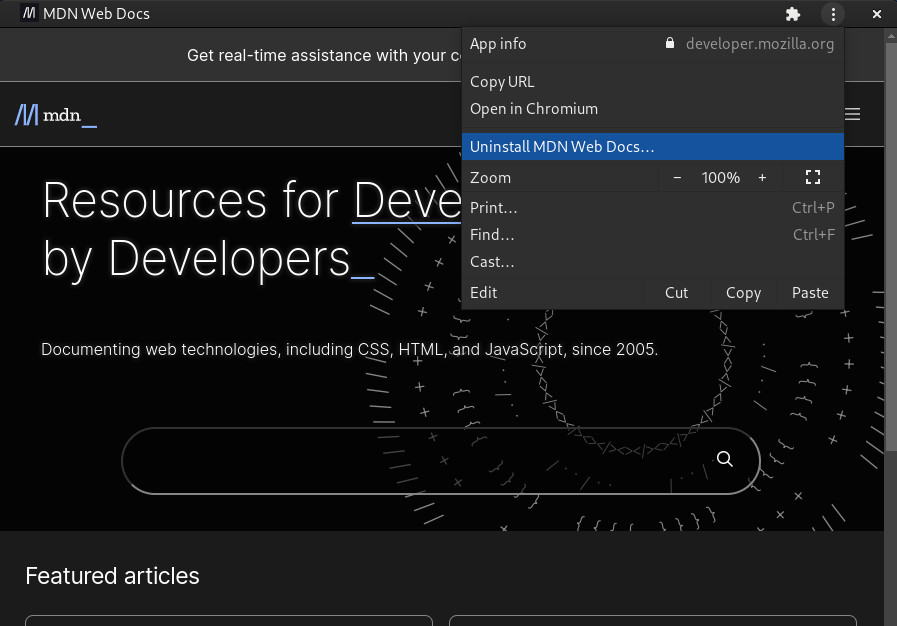Choose Uninstall MDN Web Docs…
The height and width of the screenshot is (626, 897).
pos(652,146)
